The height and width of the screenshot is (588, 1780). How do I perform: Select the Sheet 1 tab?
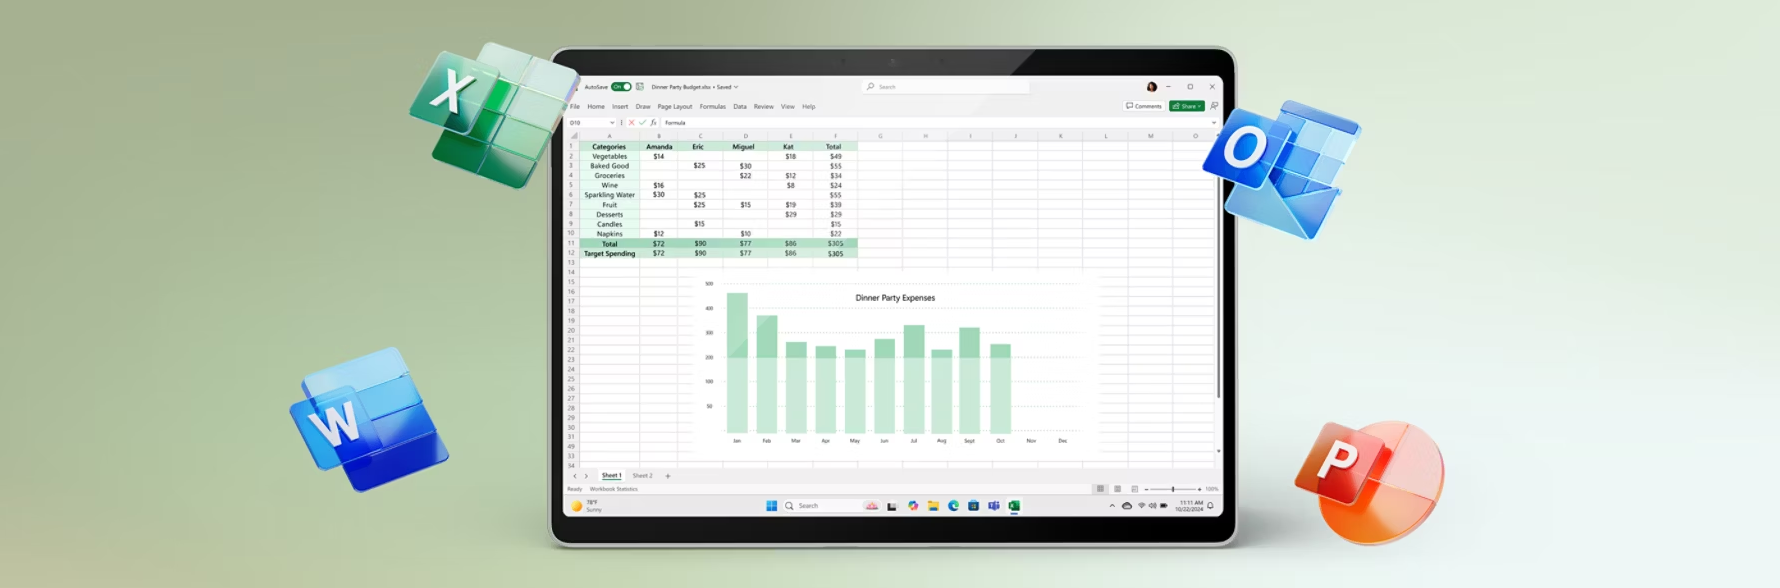(611, 476)
